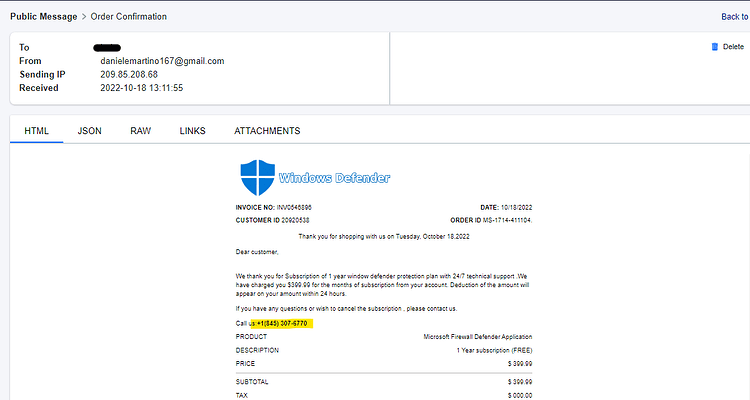This screenshot has height=400, width=750.
Task: Open the RAW tab
Action: point(141,131)
